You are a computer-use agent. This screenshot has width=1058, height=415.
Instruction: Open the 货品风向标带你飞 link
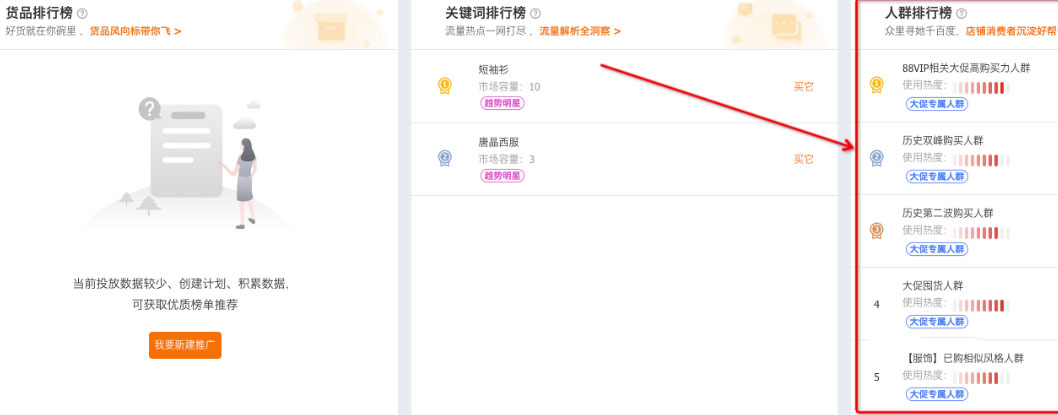pos(135,32)
